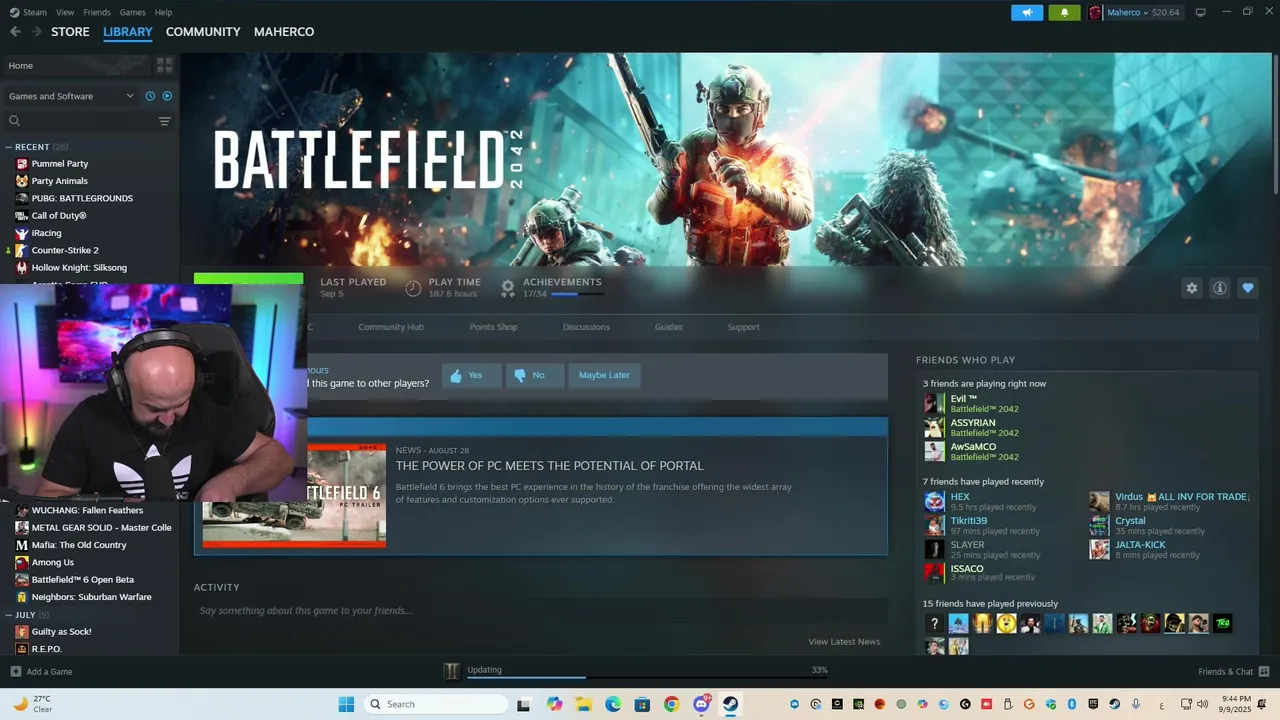Select PUBG: BATTLEGROUNDS in library list
Viewport: 1280px width, 720px height.
82,198
